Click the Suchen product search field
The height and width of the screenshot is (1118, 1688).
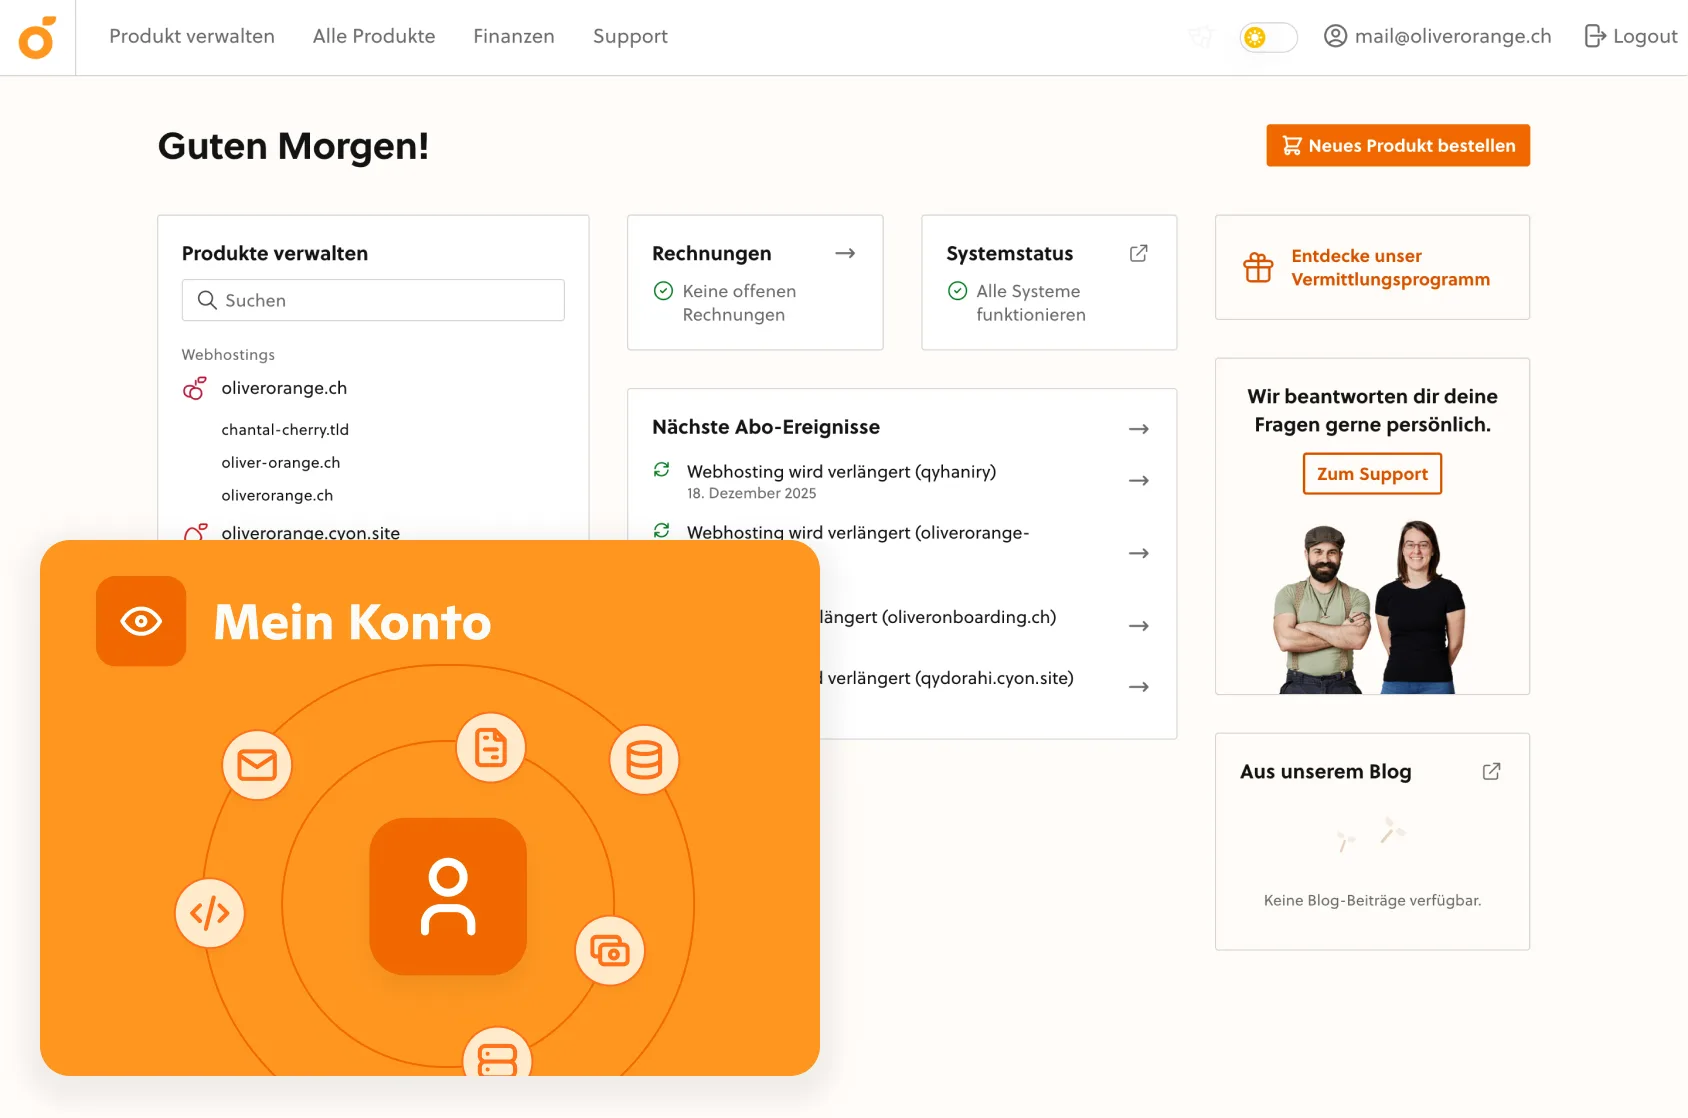(373, 300)
